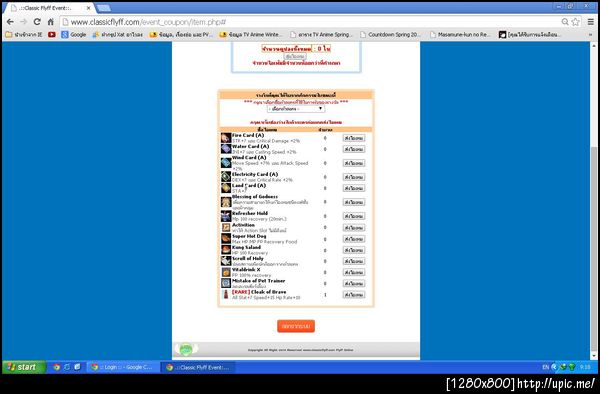Open the Chrome hamburger menu
The height and width of the screenshot is (394, 600).
coord(591,22)
